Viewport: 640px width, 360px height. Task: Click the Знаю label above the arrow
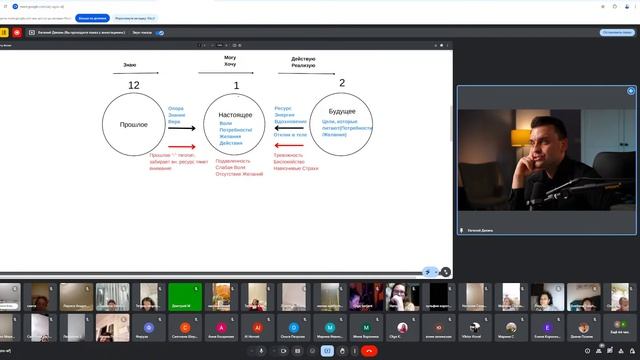click(x=130, y=65)
